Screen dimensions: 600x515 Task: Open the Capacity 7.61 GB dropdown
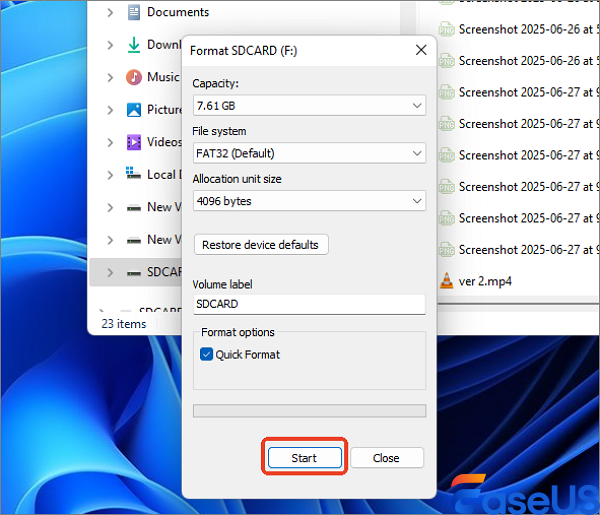tap(309, 105)
